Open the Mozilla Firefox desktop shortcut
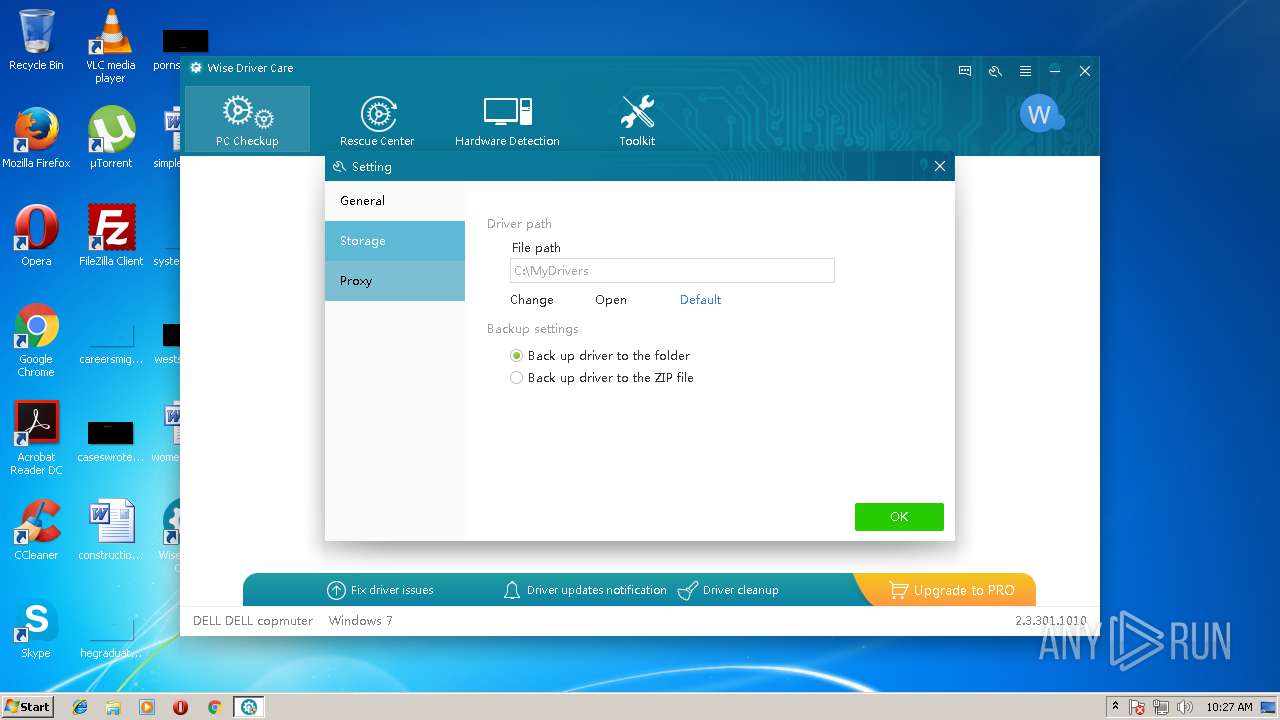This screenshot has height=720, width=1280. [x=36, y=138]
